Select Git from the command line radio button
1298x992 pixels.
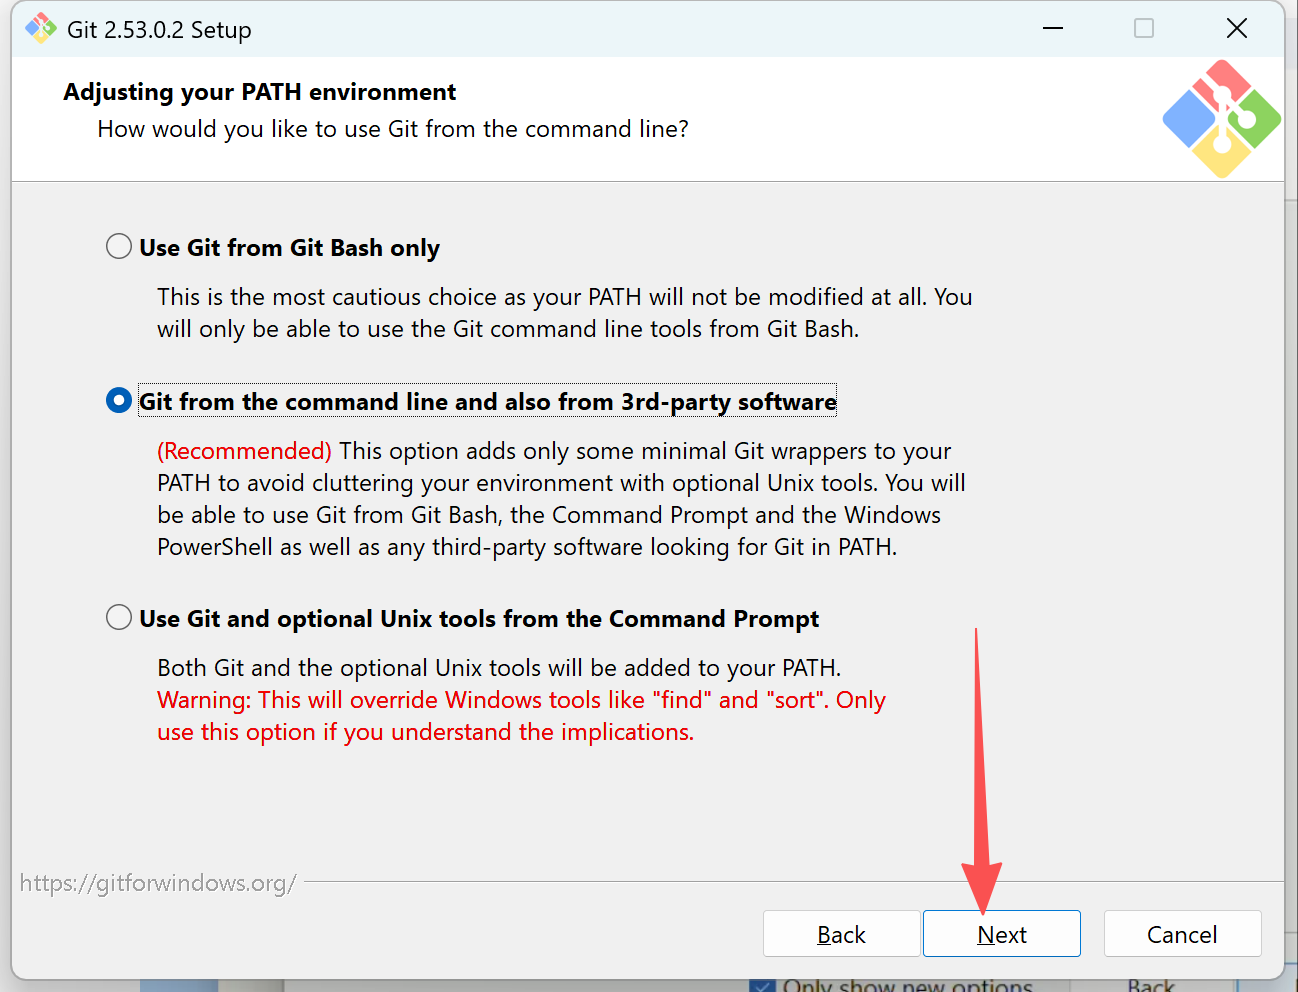(119, 401)
